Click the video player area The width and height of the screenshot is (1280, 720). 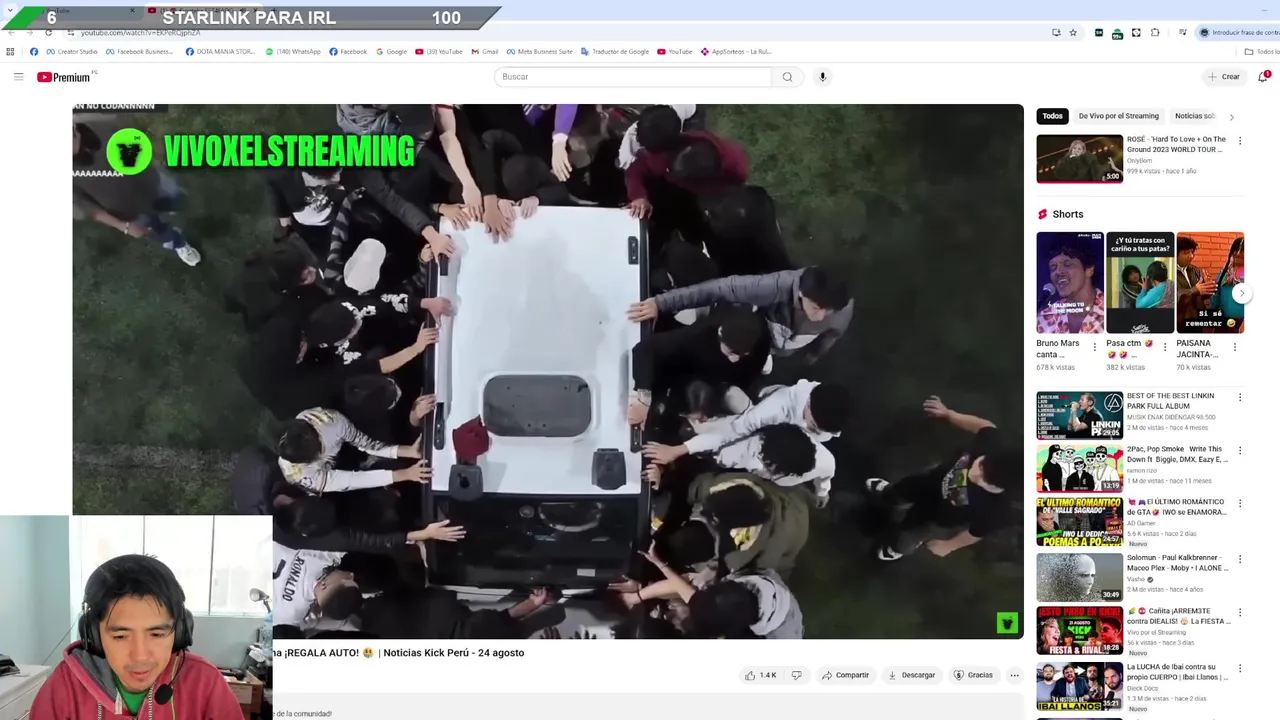pyautogui.click(x=548, y=371)
